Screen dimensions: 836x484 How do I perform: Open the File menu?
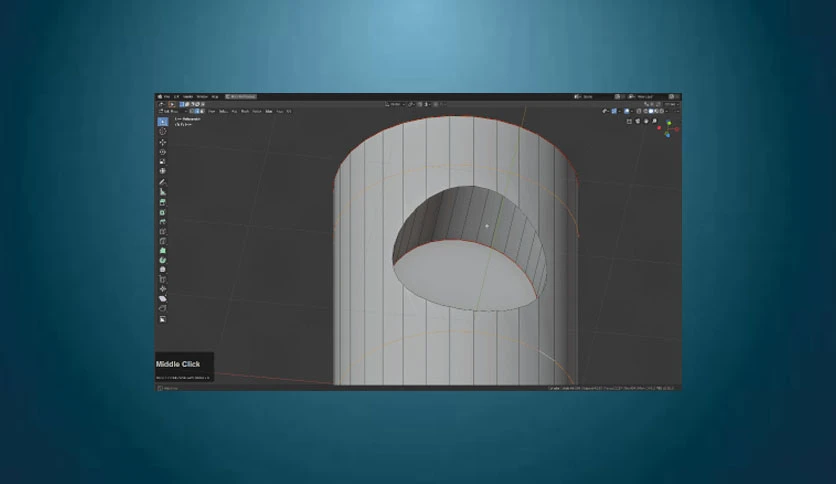167,96
